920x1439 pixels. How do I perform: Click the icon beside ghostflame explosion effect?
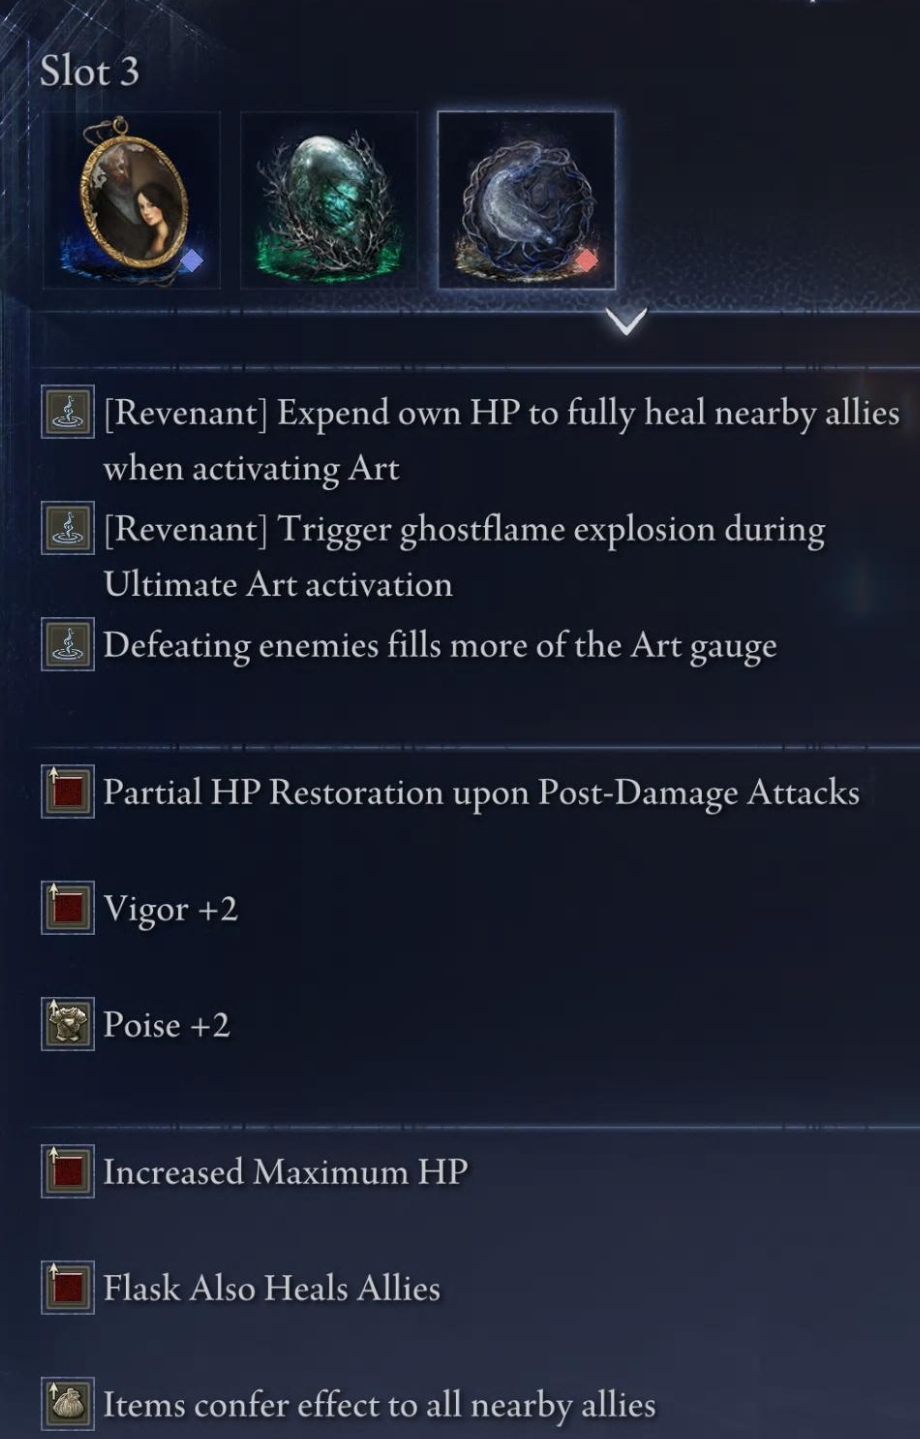(68, 529)
